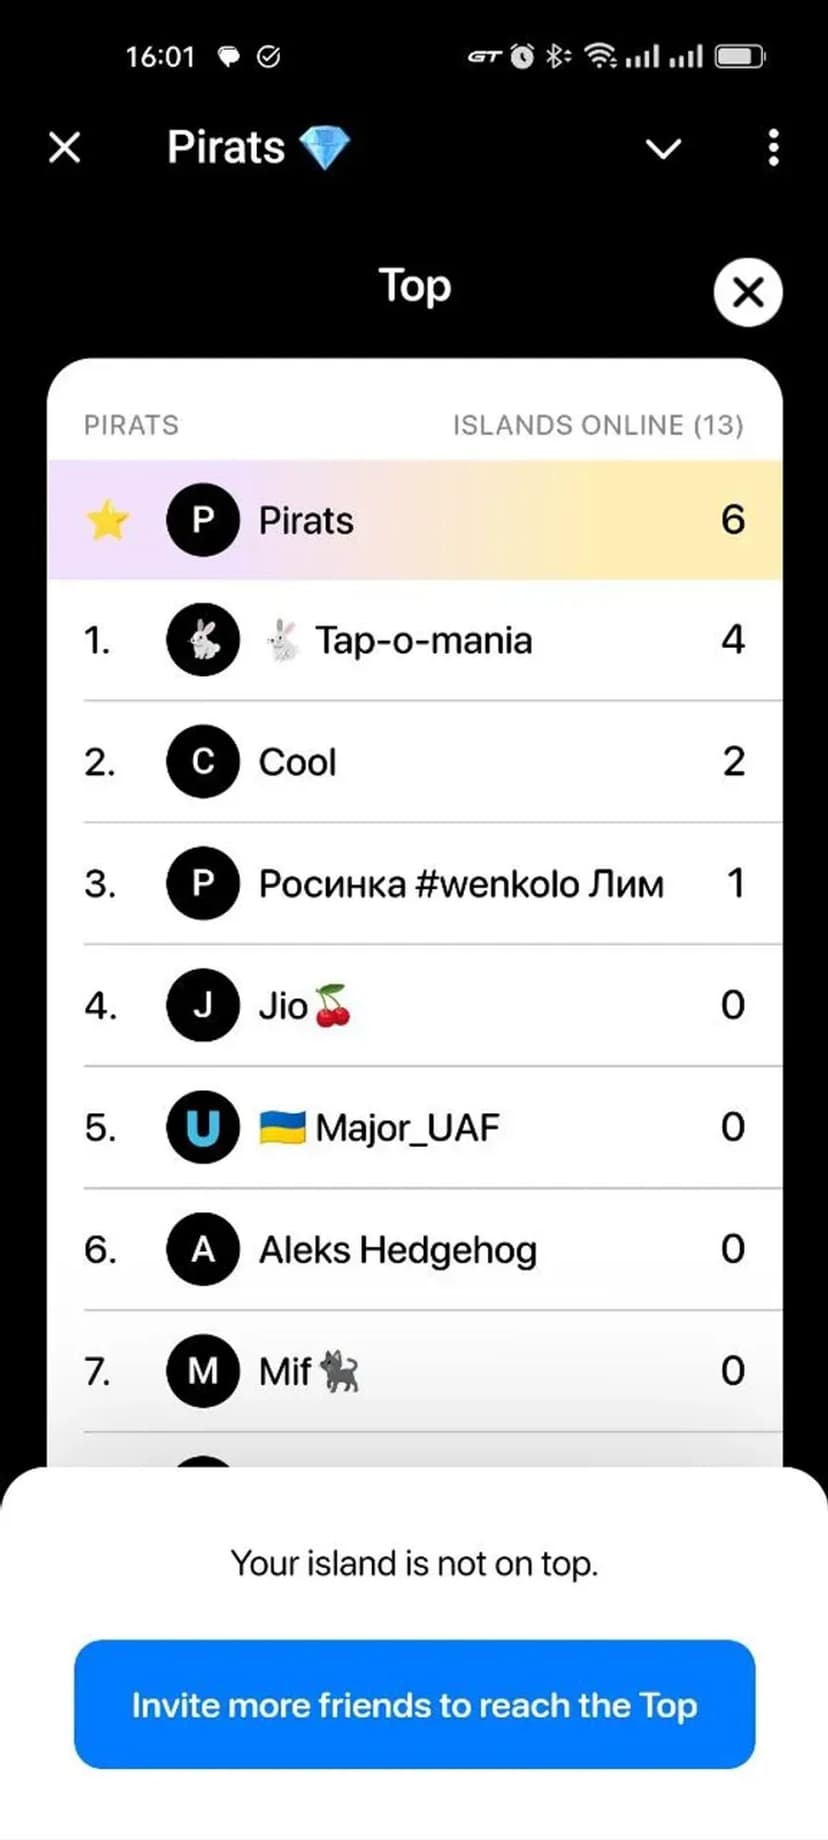Open Росинка #wenkolo Лим avatar
Image resolution: width=828 pixels, height=1840 pixels.
click(x=203, y=884)
